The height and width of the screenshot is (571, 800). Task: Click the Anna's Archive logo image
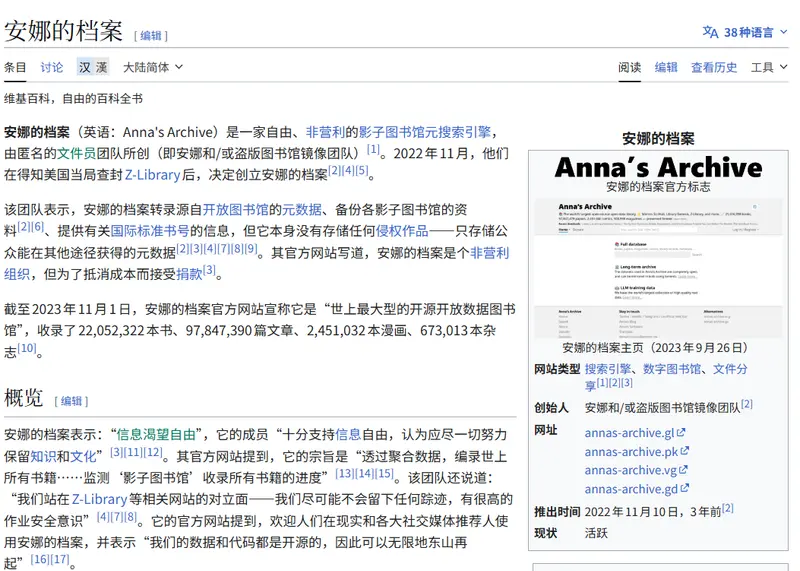click(x=658, y=167)
